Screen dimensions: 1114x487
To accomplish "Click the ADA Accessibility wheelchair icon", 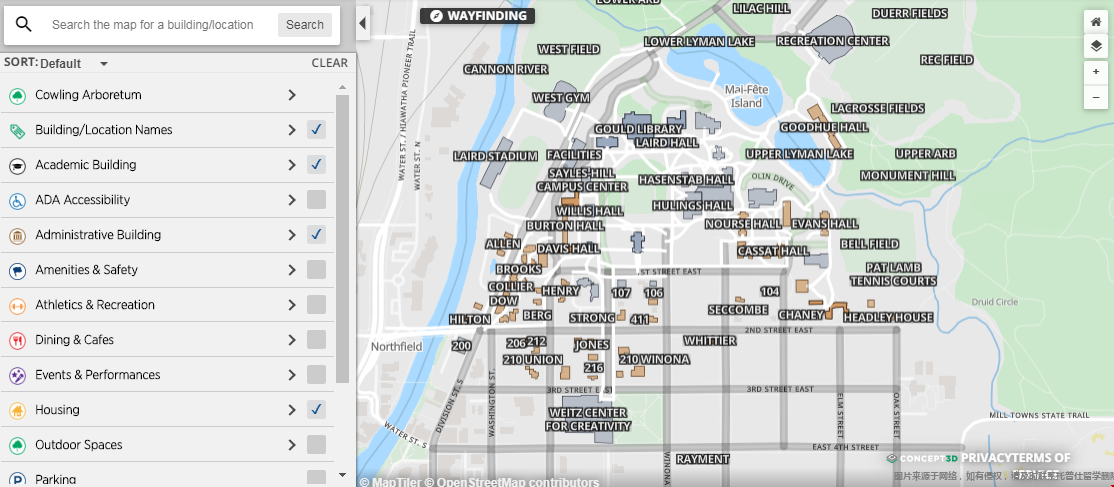I will click(x=17, y=200).
